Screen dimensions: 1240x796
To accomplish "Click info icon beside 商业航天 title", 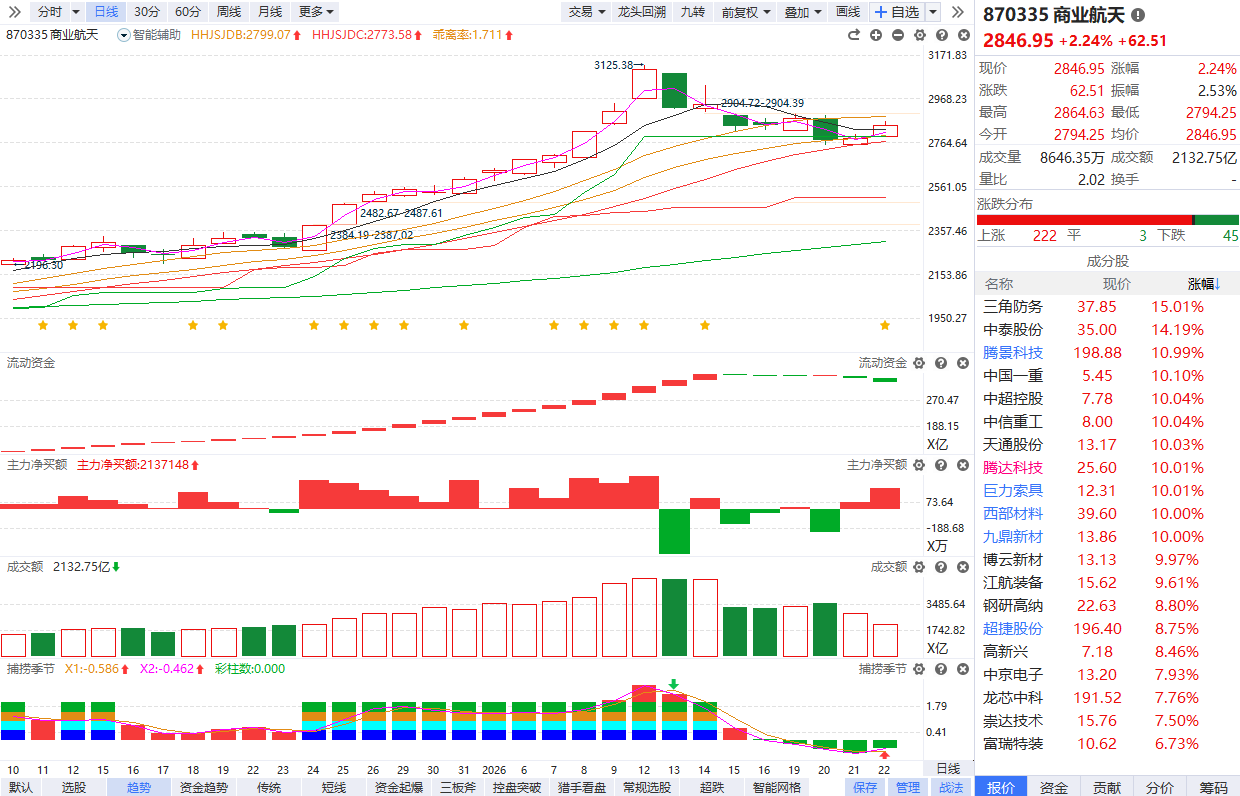I will click(1138, 16).
